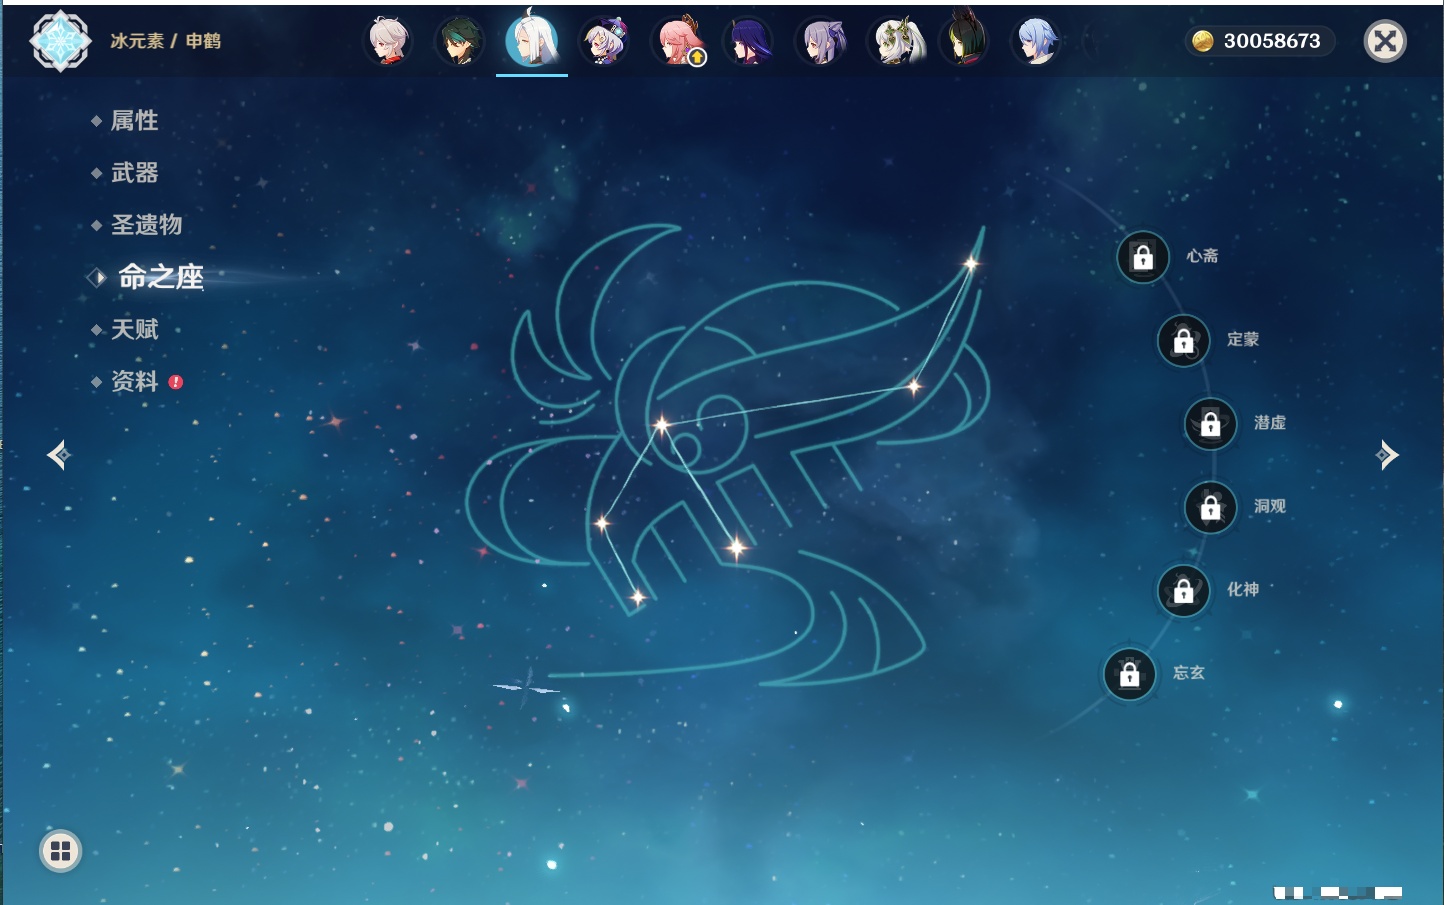Go to previous character with left arrow
Viewport: 1444px width, 905px height.
pos(58,455)
